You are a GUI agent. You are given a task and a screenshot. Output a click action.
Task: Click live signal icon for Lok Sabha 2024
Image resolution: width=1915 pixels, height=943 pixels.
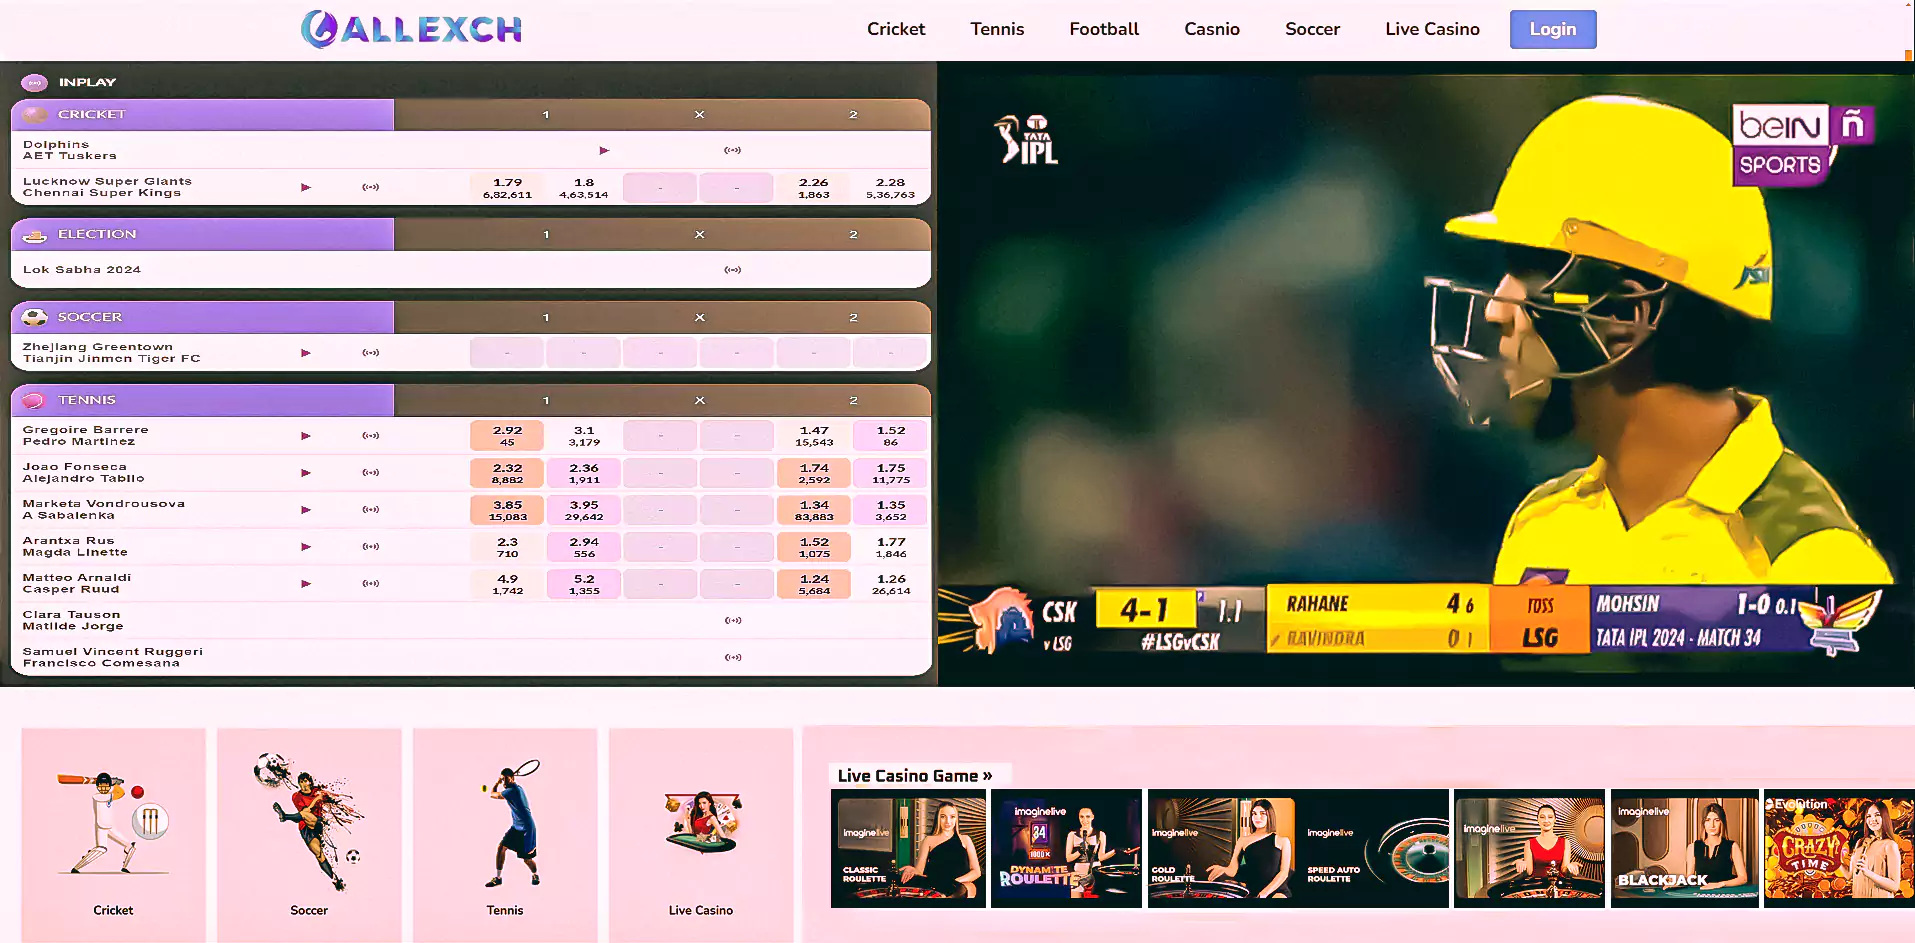tap(733, 270)
